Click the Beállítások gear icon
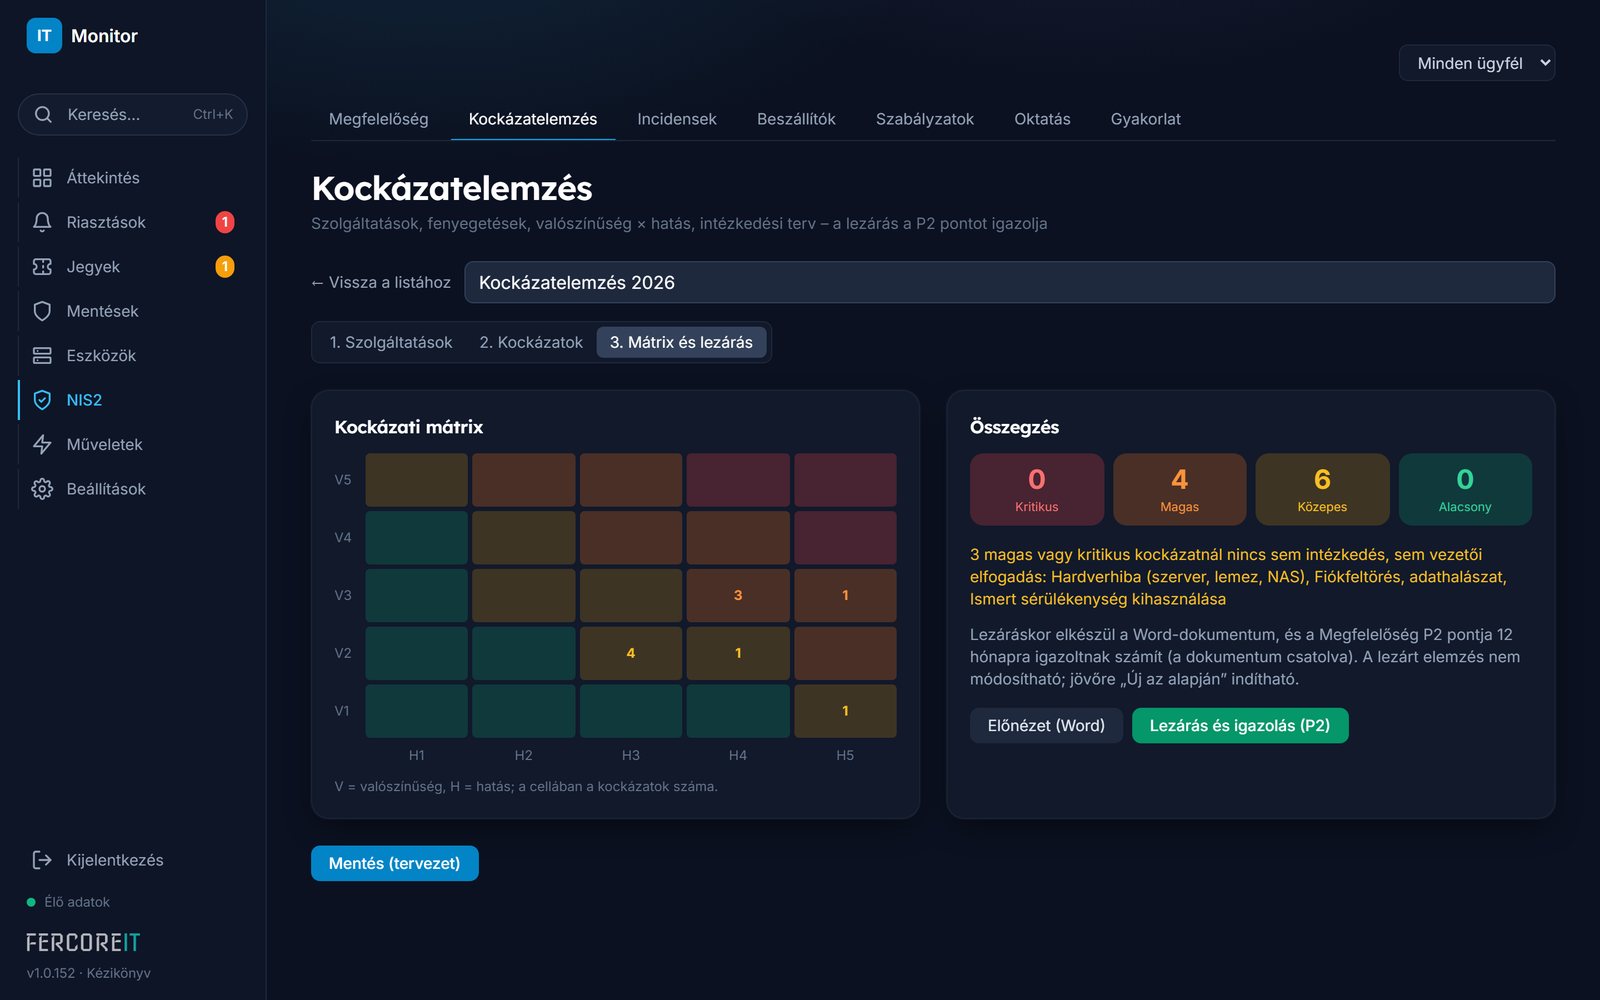This screenshot has height=1000, width=1600. 42,489
